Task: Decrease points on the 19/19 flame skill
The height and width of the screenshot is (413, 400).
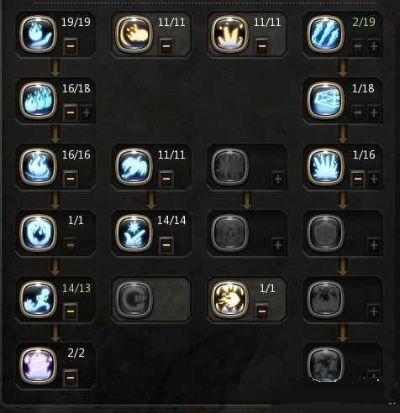Action: pyautogui.click(x=70, y=46)
